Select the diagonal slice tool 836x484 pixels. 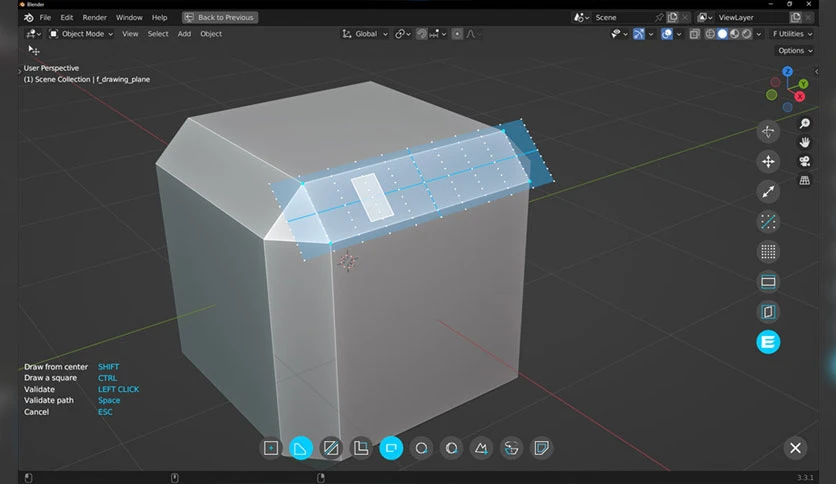click(x=331, y=448)
